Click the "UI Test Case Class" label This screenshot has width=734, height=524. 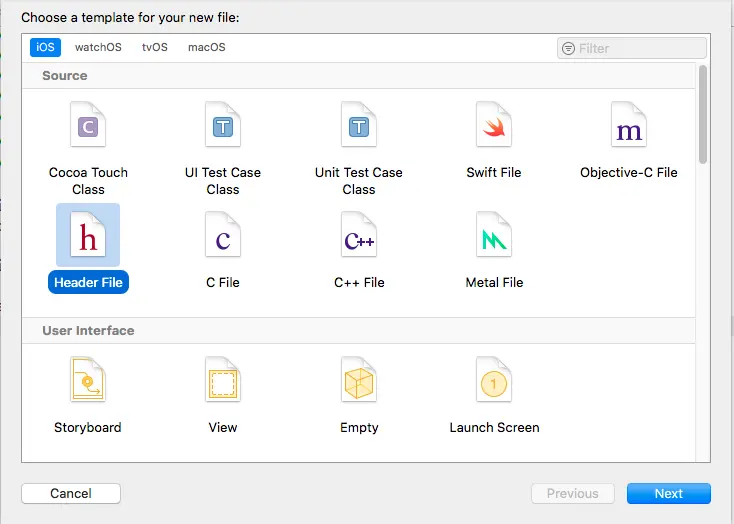click(223, 181)
